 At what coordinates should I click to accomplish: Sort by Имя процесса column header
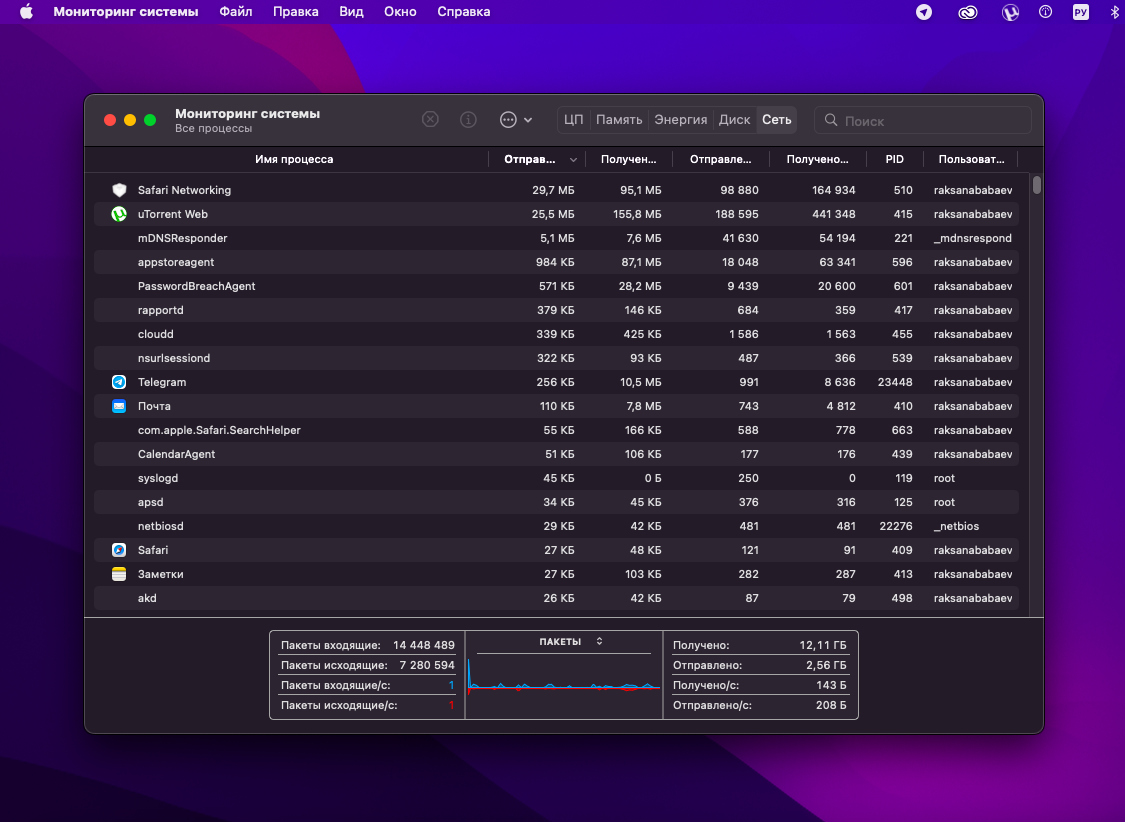click(294, 159)
